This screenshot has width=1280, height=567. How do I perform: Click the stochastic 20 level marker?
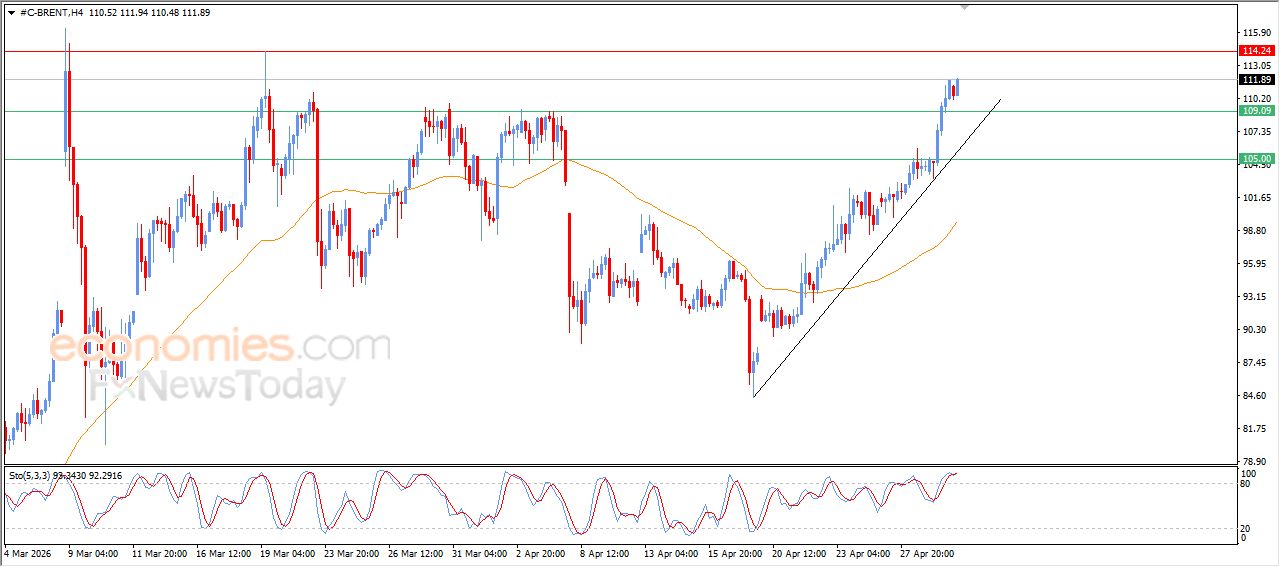[x=1247, y=528]
